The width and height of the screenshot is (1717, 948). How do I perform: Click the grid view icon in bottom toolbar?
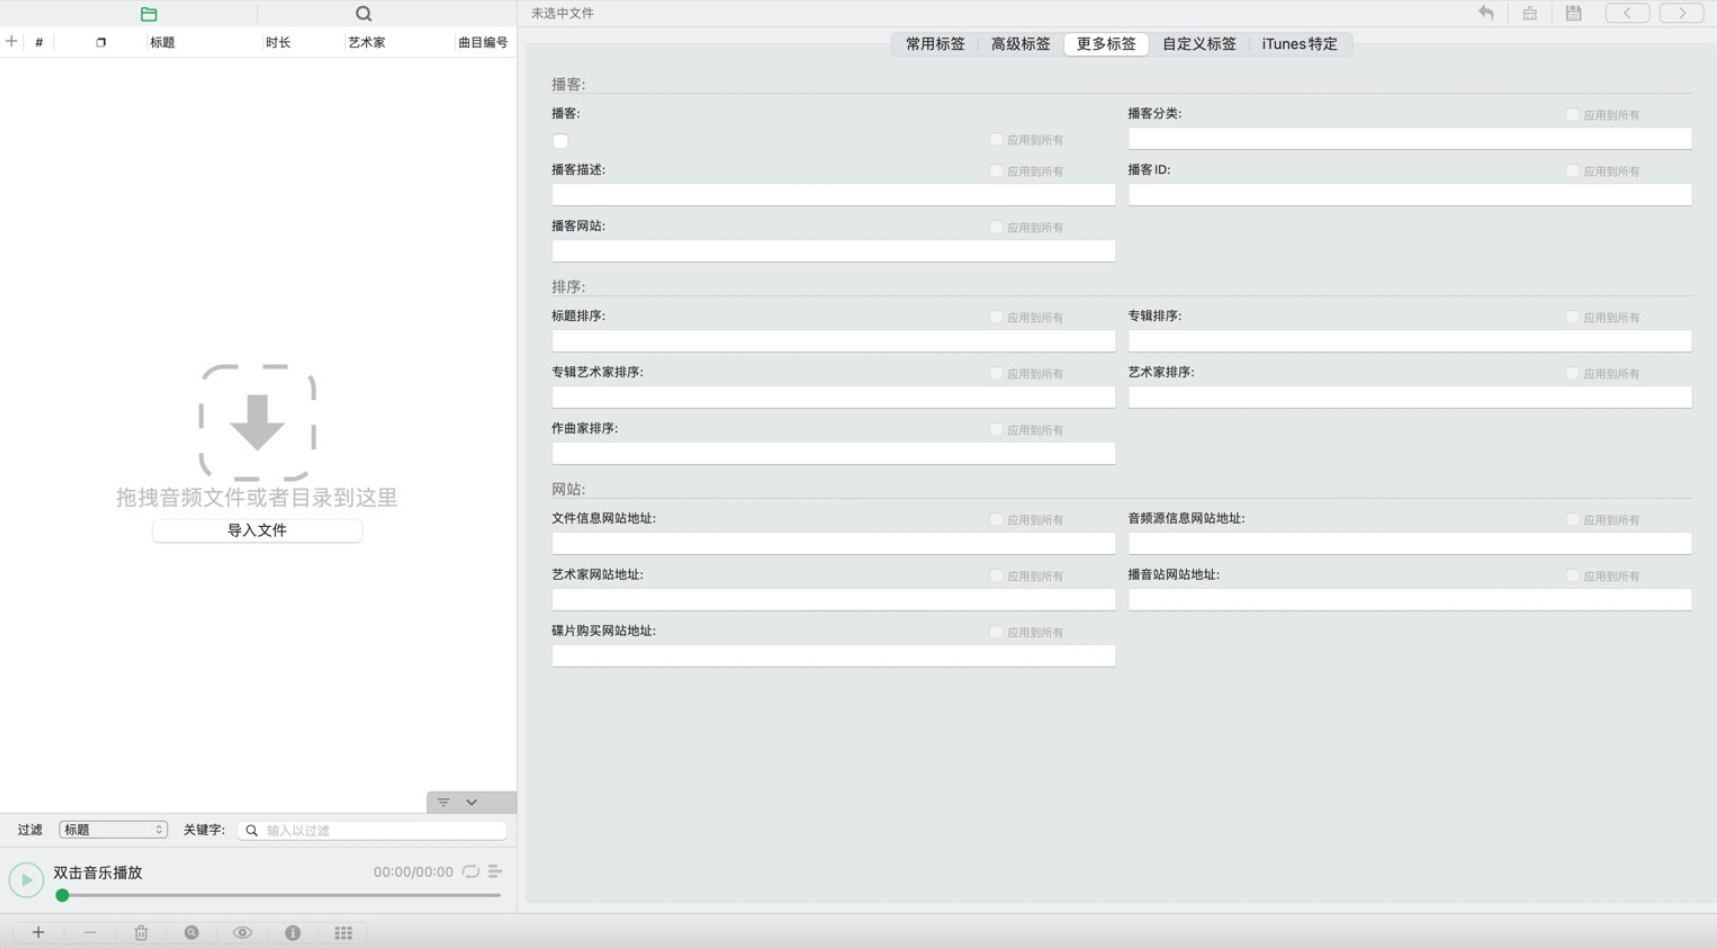coord(344,932)
